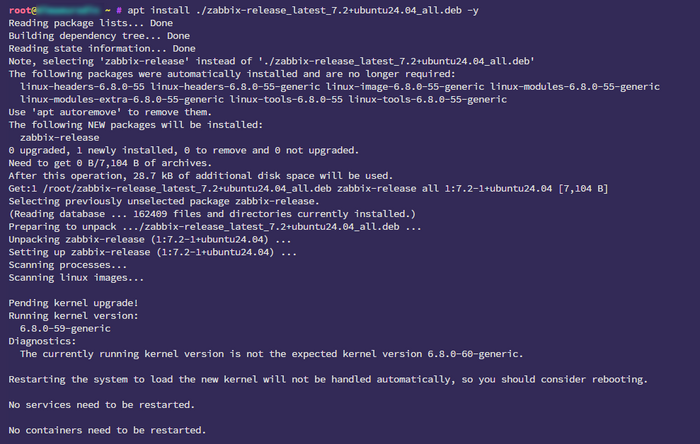This screenshot has width=700, height=444.
Task: Click the 'Reading package lists... Done' line
Action: 91,23
